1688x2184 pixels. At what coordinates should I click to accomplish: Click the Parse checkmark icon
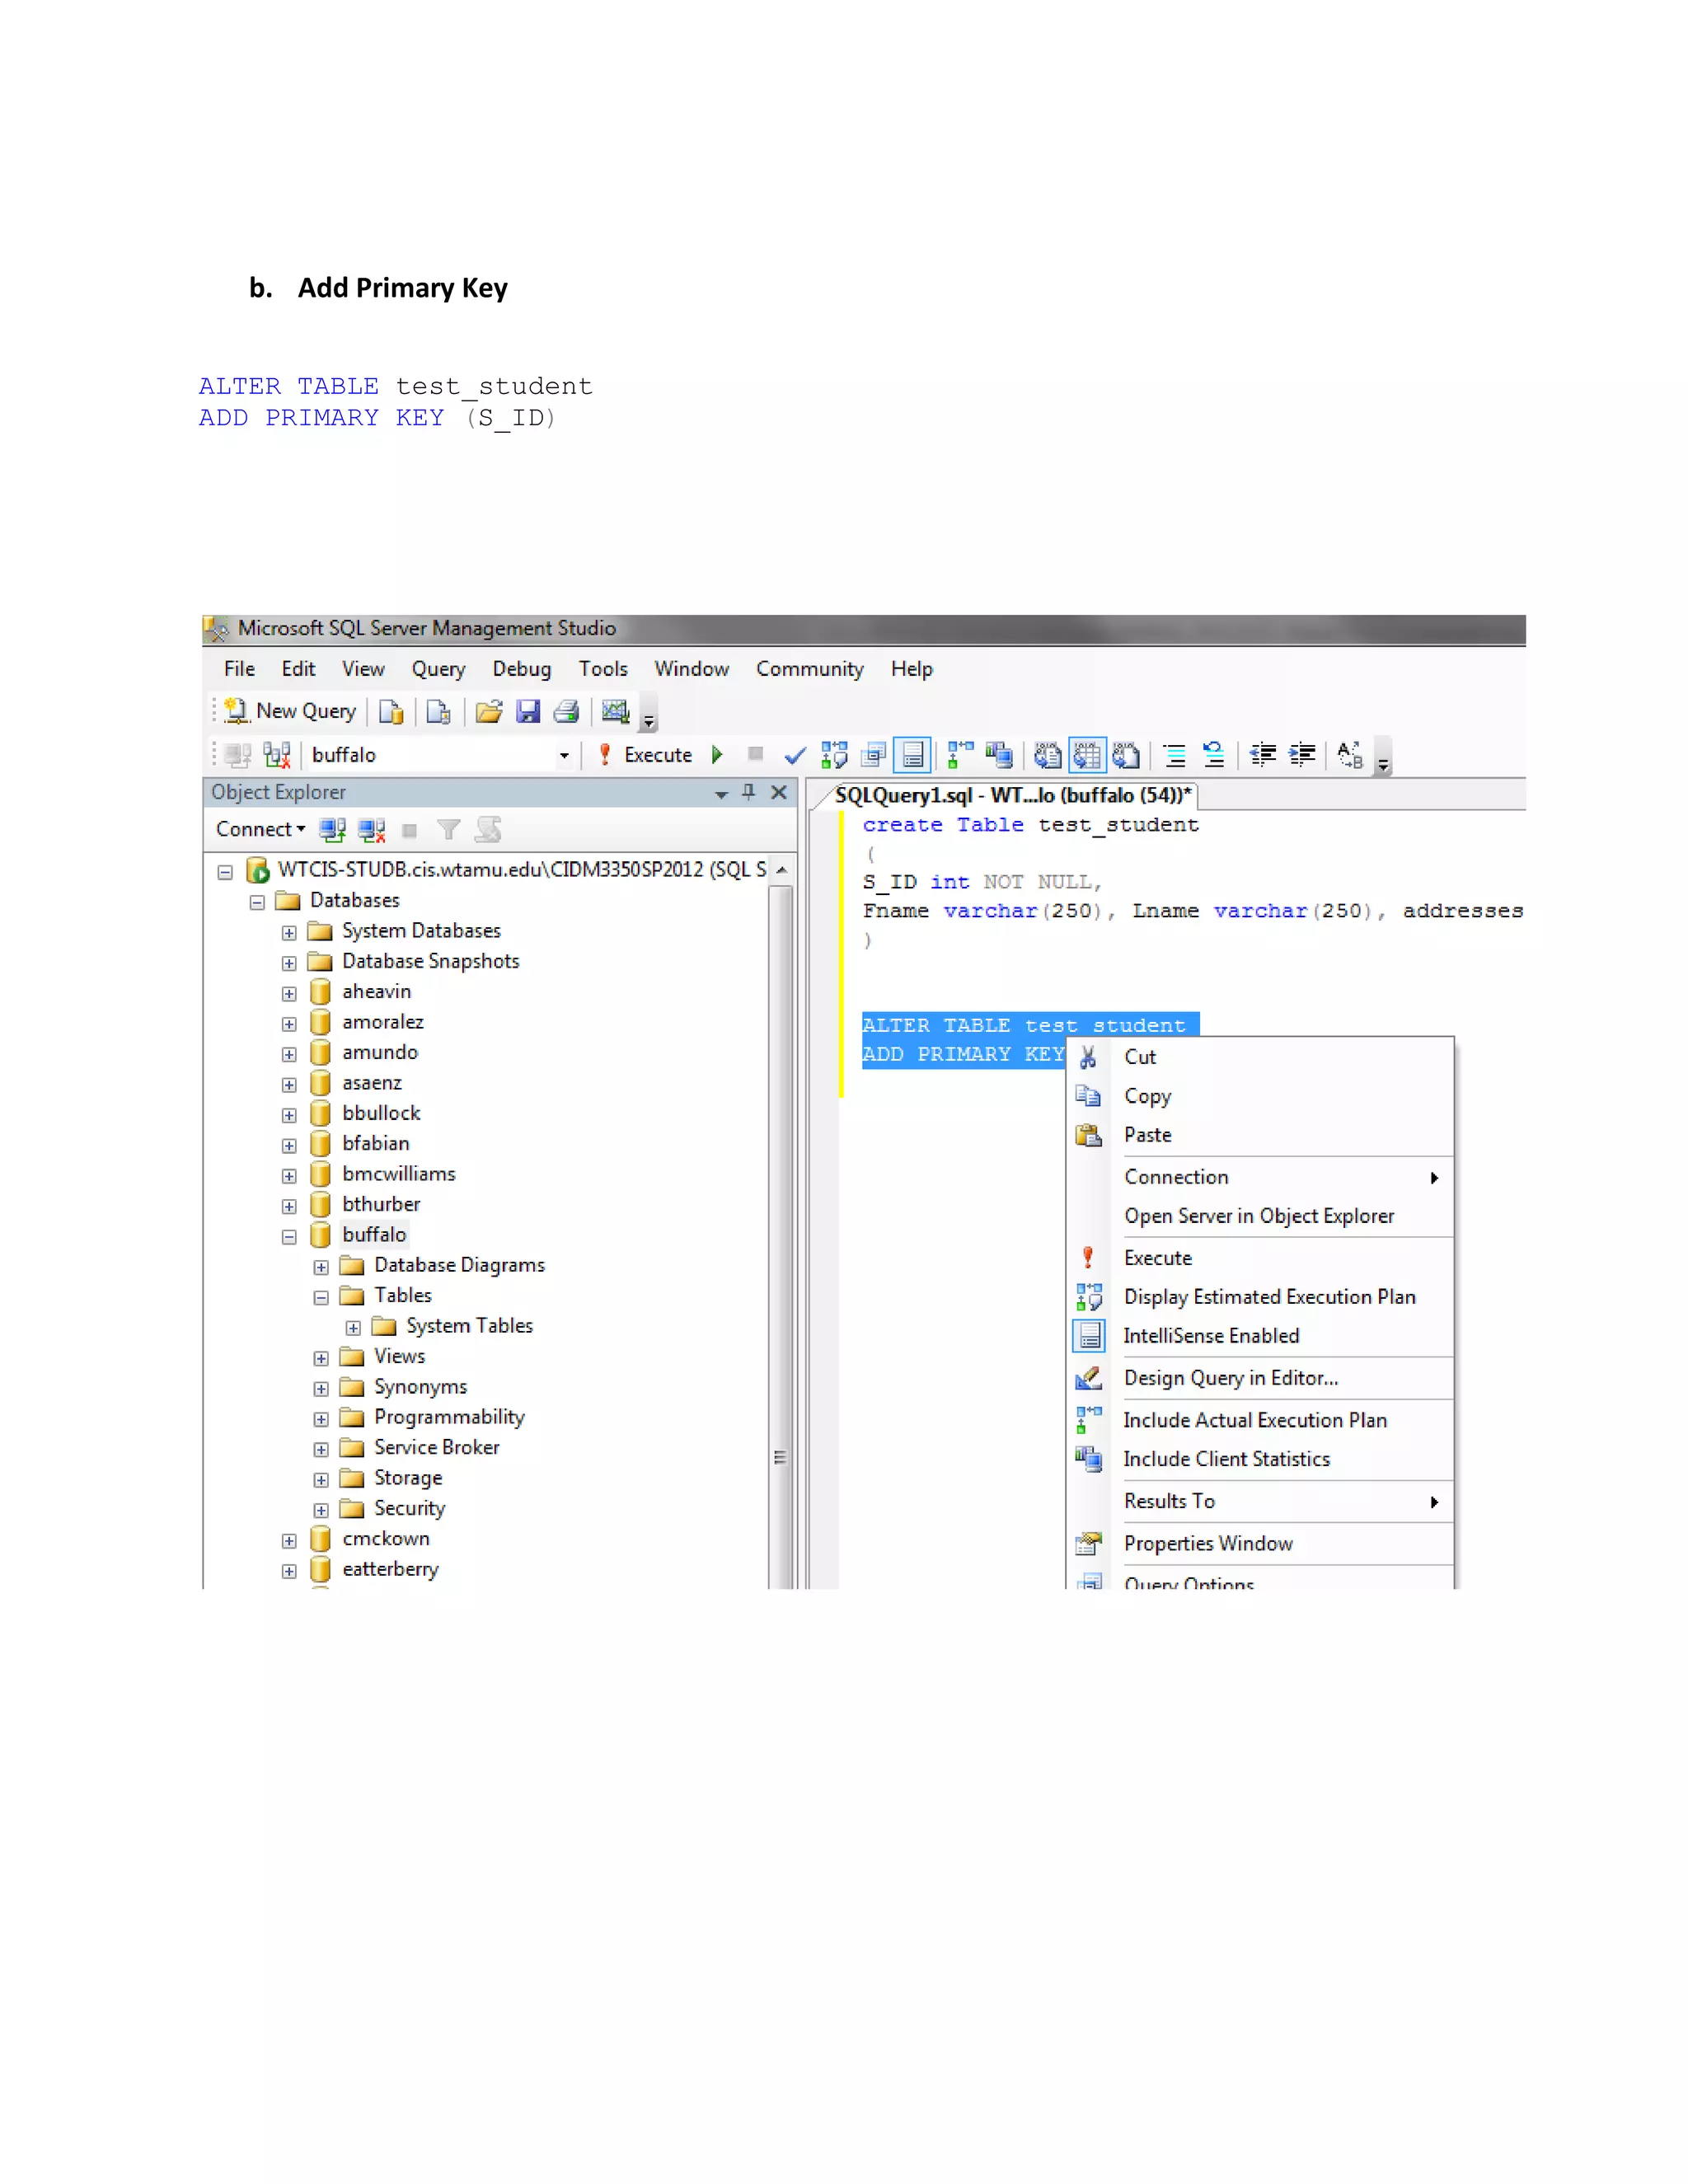click(x=795, y=755)
